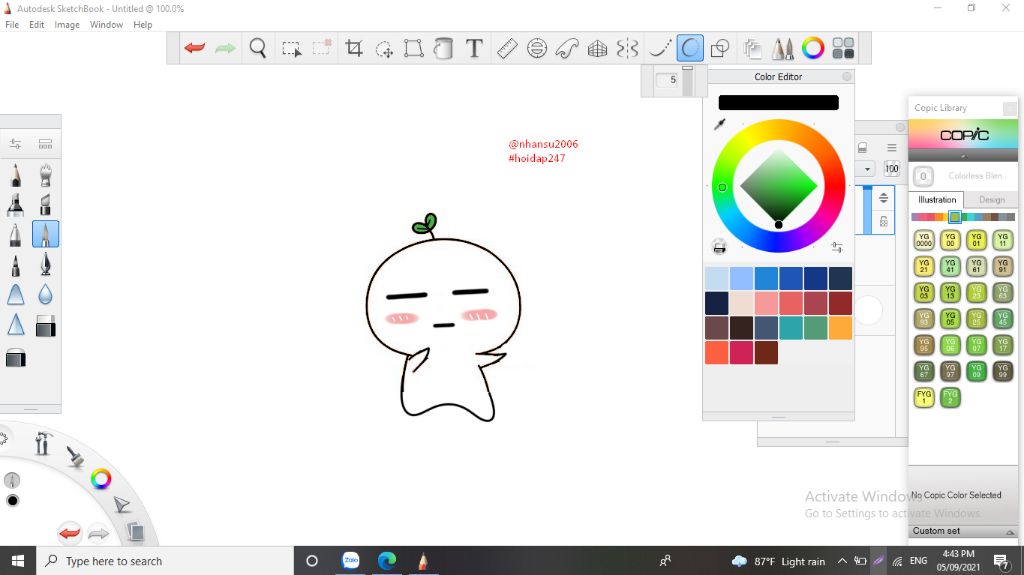Viewport: 1024px width, 575px height.
Task: Click the Colorless Blender button
Action: click(923, 176)
